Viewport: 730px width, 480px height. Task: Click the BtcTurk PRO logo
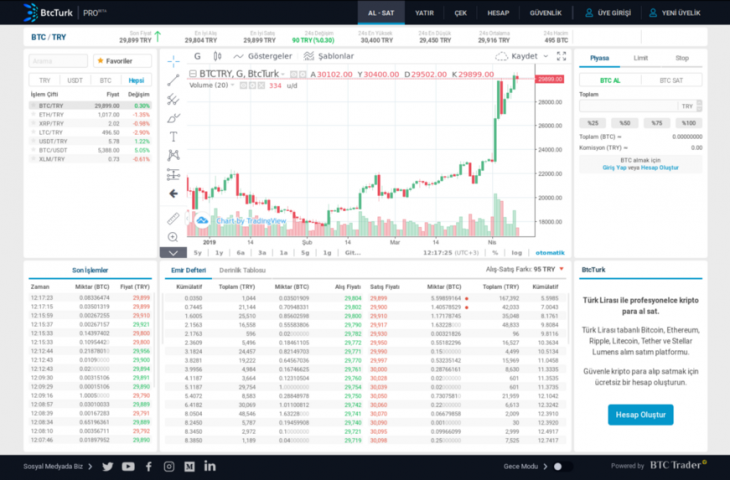click(x=65, y=13)
